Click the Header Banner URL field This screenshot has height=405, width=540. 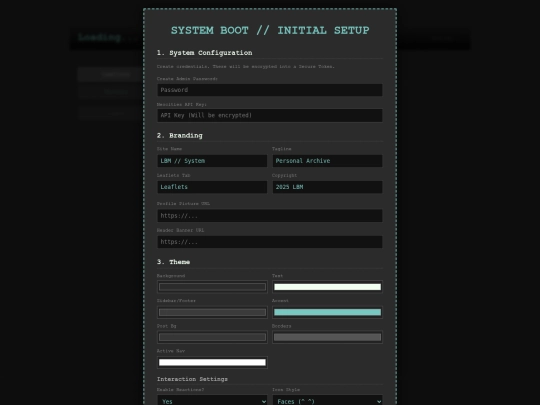pos(270,242)
